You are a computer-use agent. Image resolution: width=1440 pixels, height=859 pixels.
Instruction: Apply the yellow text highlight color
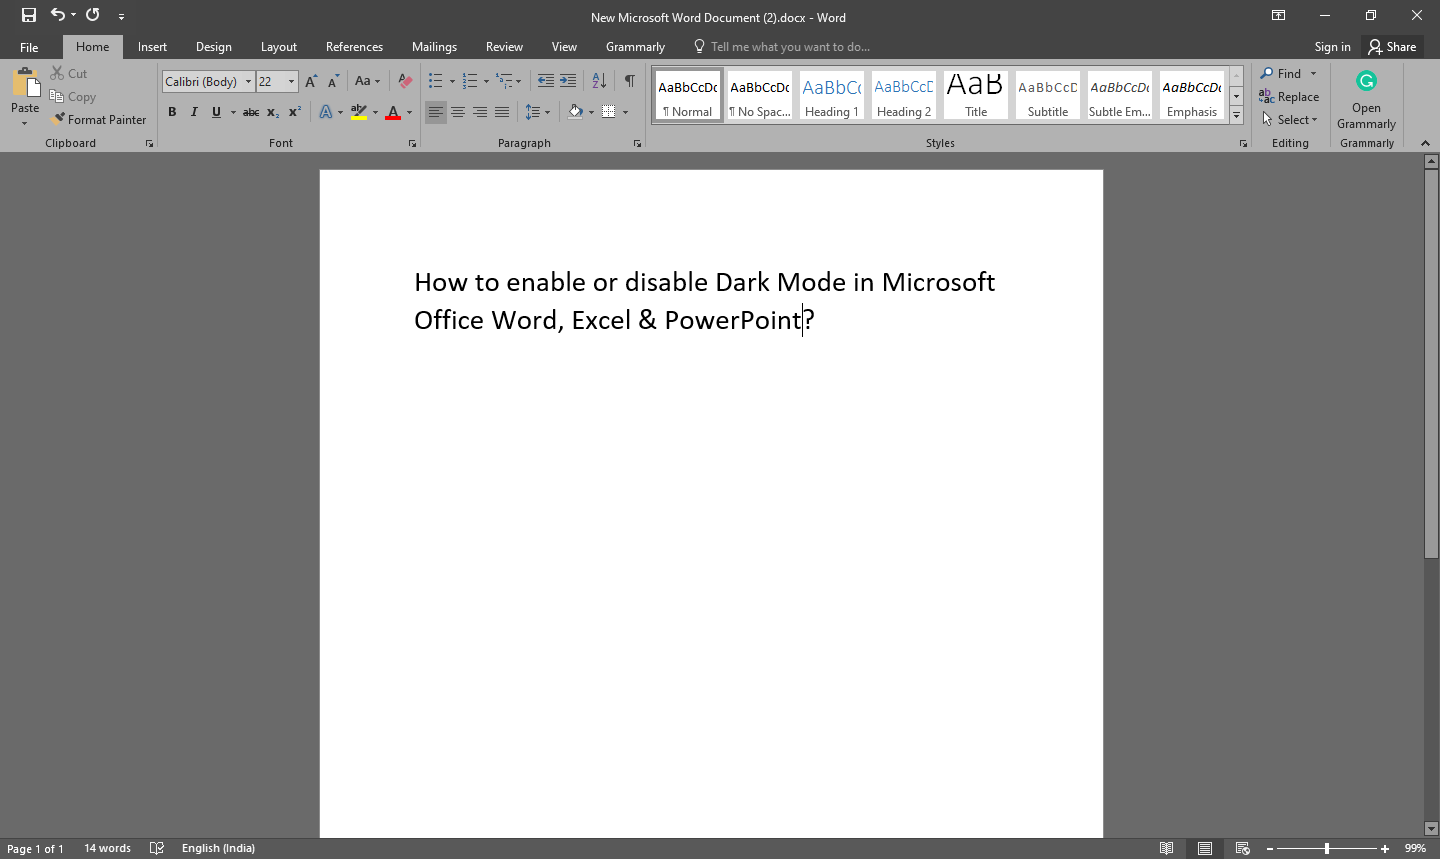(359, 112)
